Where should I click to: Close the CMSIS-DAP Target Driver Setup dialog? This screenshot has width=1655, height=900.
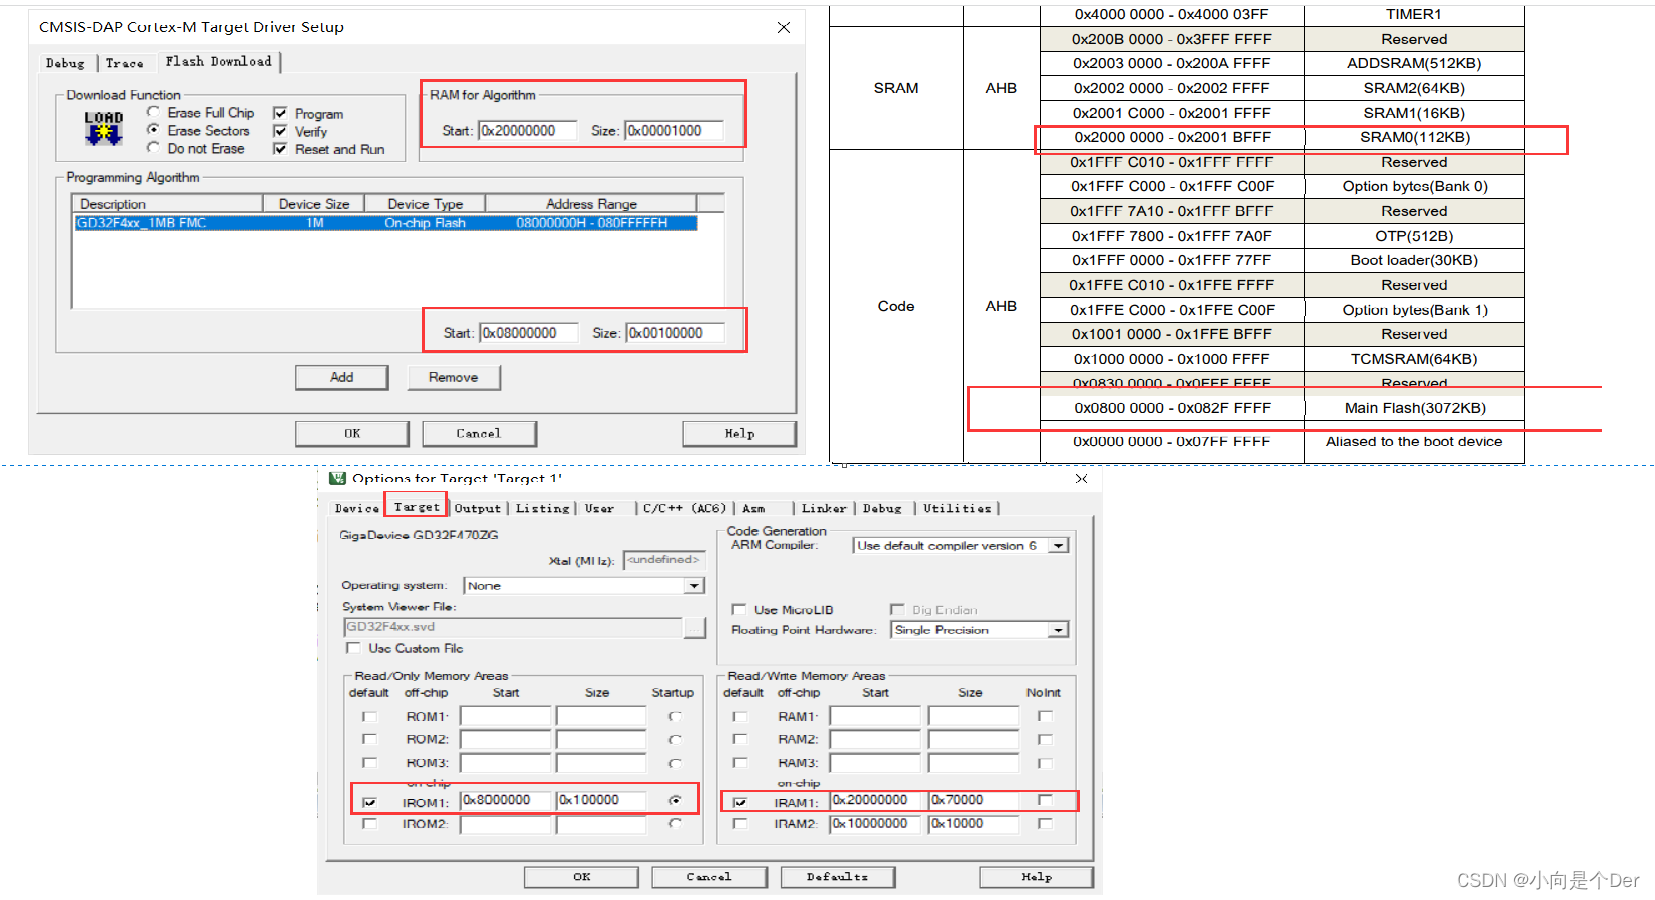tap(784, 27)
